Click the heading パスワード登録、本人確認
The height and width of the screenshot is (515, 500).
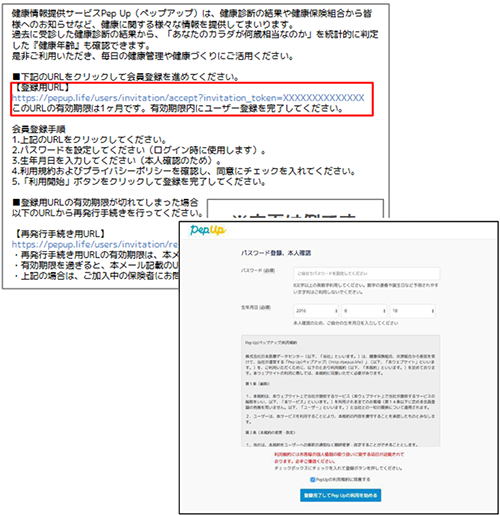pyautogui.click(x=276, y=253)
